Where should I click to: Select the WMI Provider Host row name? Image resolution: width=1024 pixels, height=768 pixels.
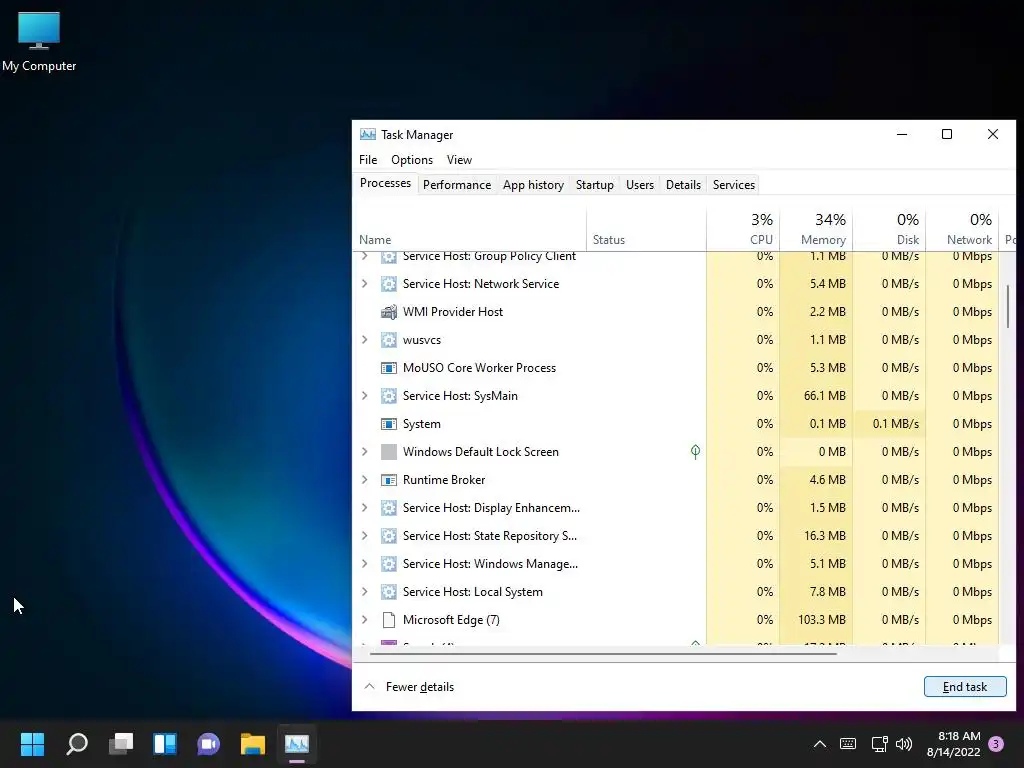coord(453,312)
